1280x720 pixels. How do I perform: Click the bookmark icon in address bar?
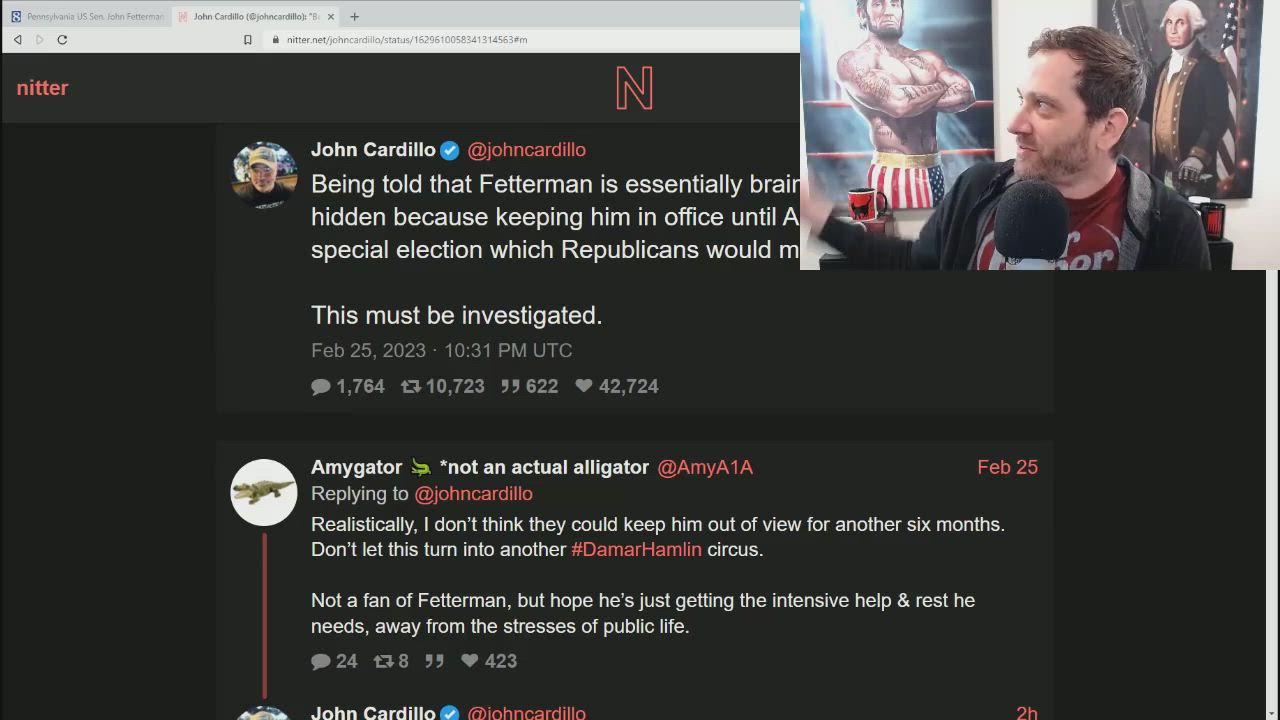pyautogui.click(x=248, y=40)
